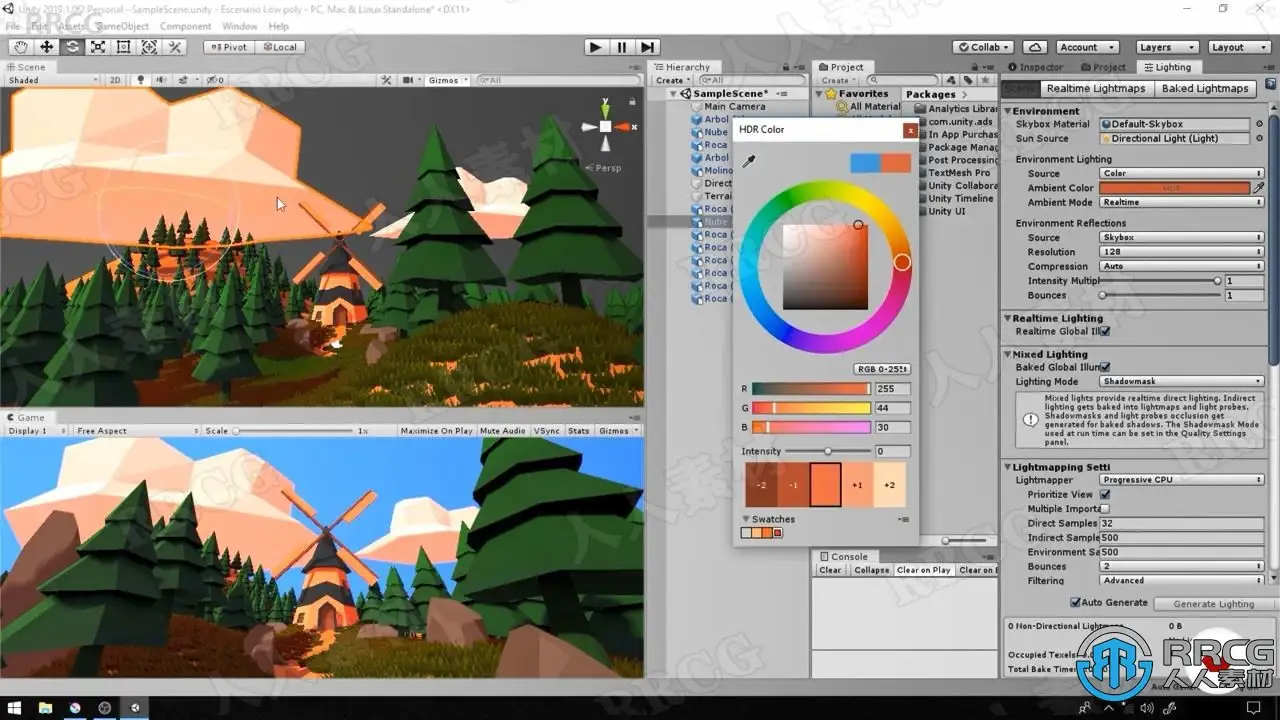
Task: Click the Step frame button
Action: (648, 47)
